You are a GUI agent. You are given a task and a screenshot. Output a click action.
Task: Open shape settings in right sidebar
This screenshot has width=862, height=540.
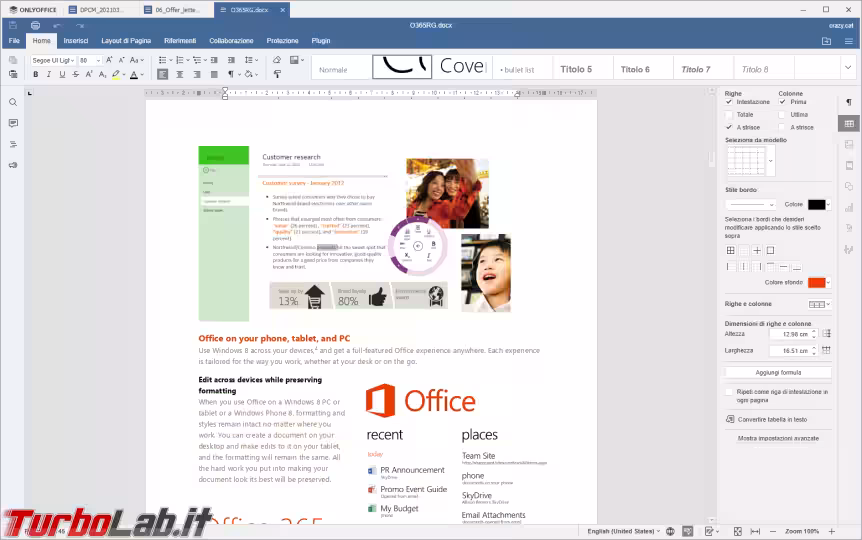click(849, 186)
